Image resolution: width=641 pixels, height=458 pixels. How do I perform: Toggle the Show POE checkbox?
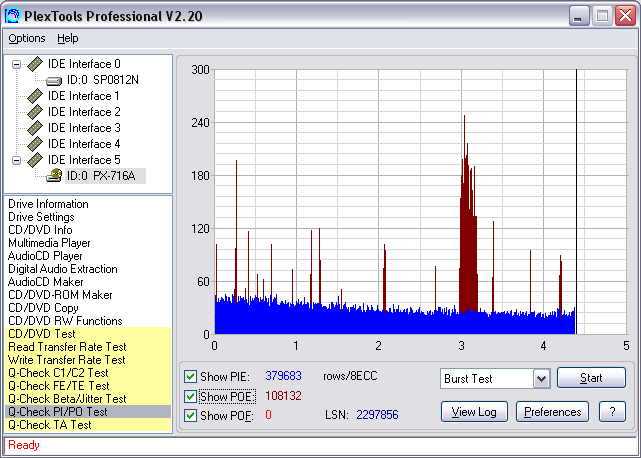(x=190, y=396)
